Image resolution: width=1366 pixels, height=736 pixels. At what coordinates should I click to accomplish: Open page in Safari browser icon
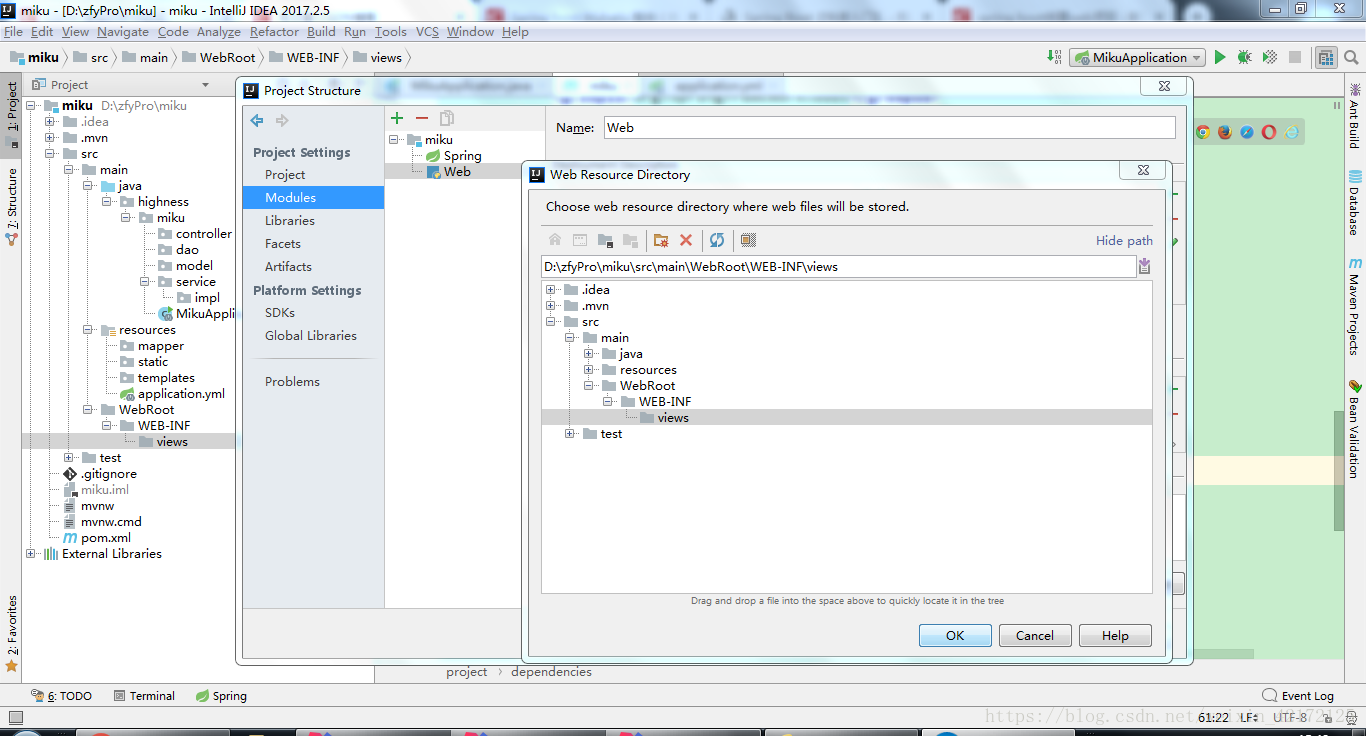click(x=1247, y=132)
